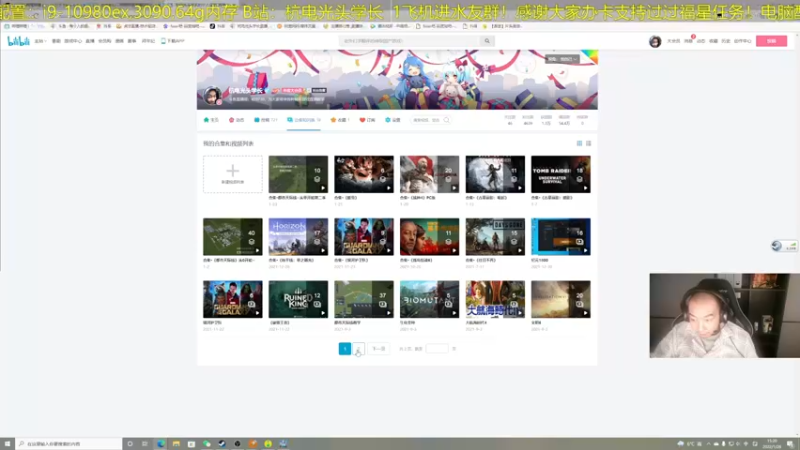Focus the bilibili header search box

(x=410, y=41)
